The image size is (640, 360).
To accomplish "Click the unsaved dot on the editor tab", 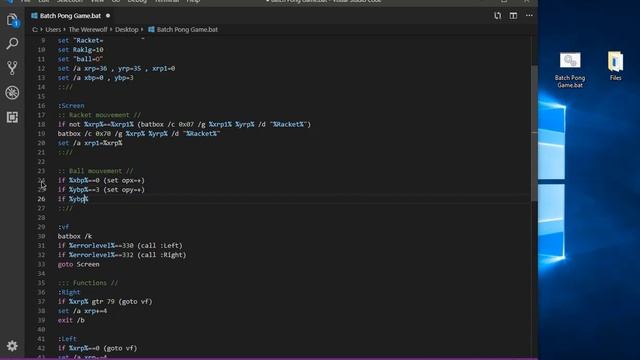I will coord(108,16).
